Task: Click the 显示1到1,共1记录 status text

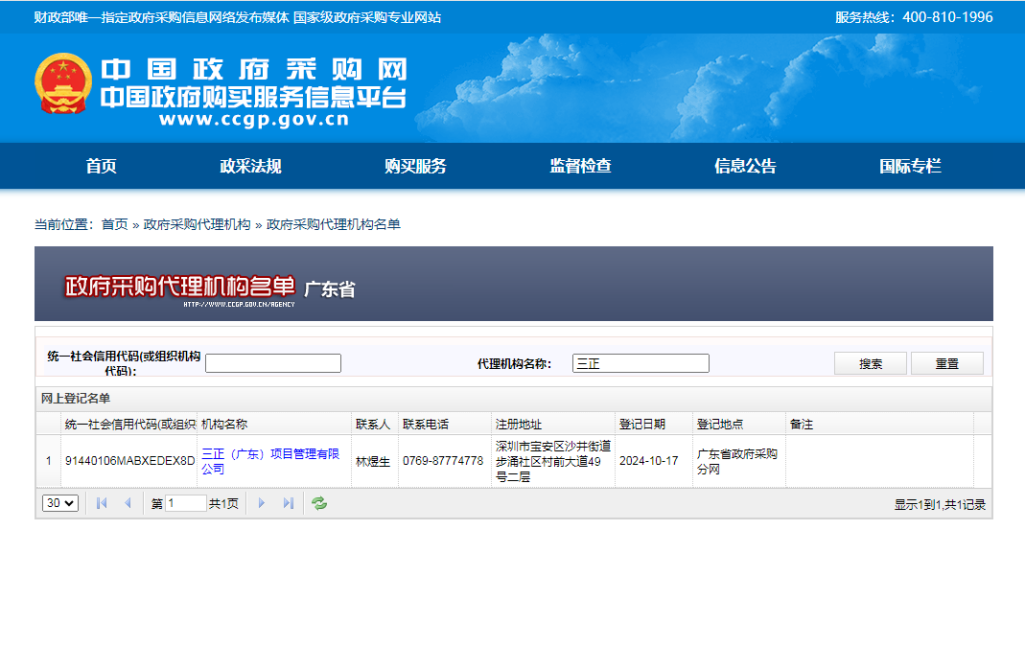Action: pyautogui.click(x=939, y=504)
